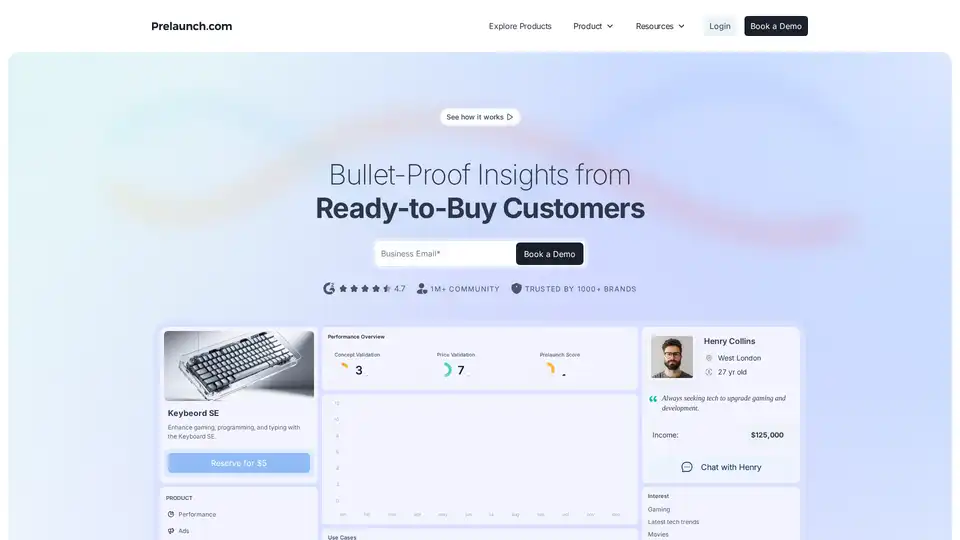Click the Reserve for $5 button
Image resolution: width=960 pixels, height=540 pixels.
[x=239, y=463]
